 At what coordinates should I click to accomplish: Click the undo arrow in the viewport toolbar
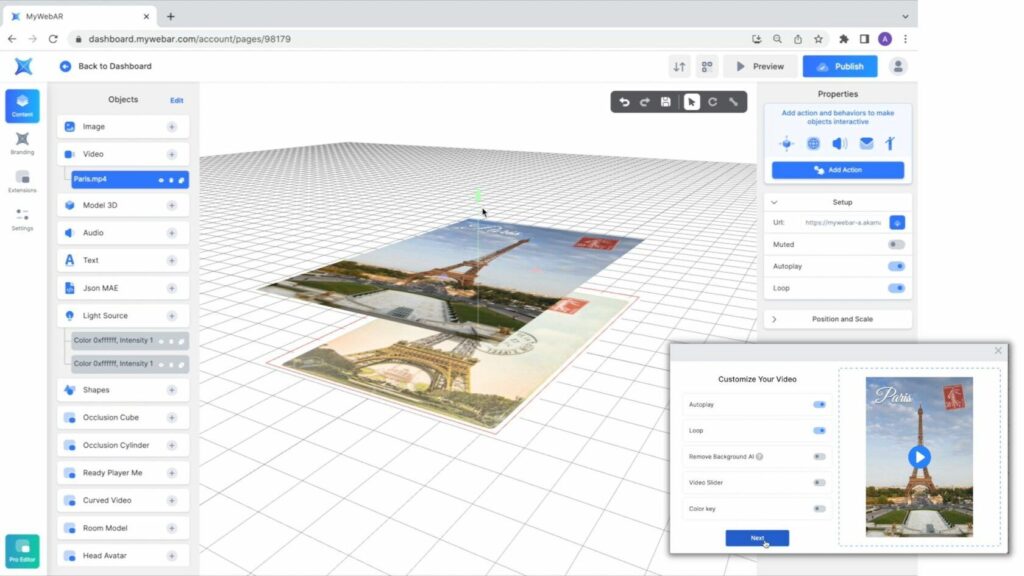coord(625,102)
